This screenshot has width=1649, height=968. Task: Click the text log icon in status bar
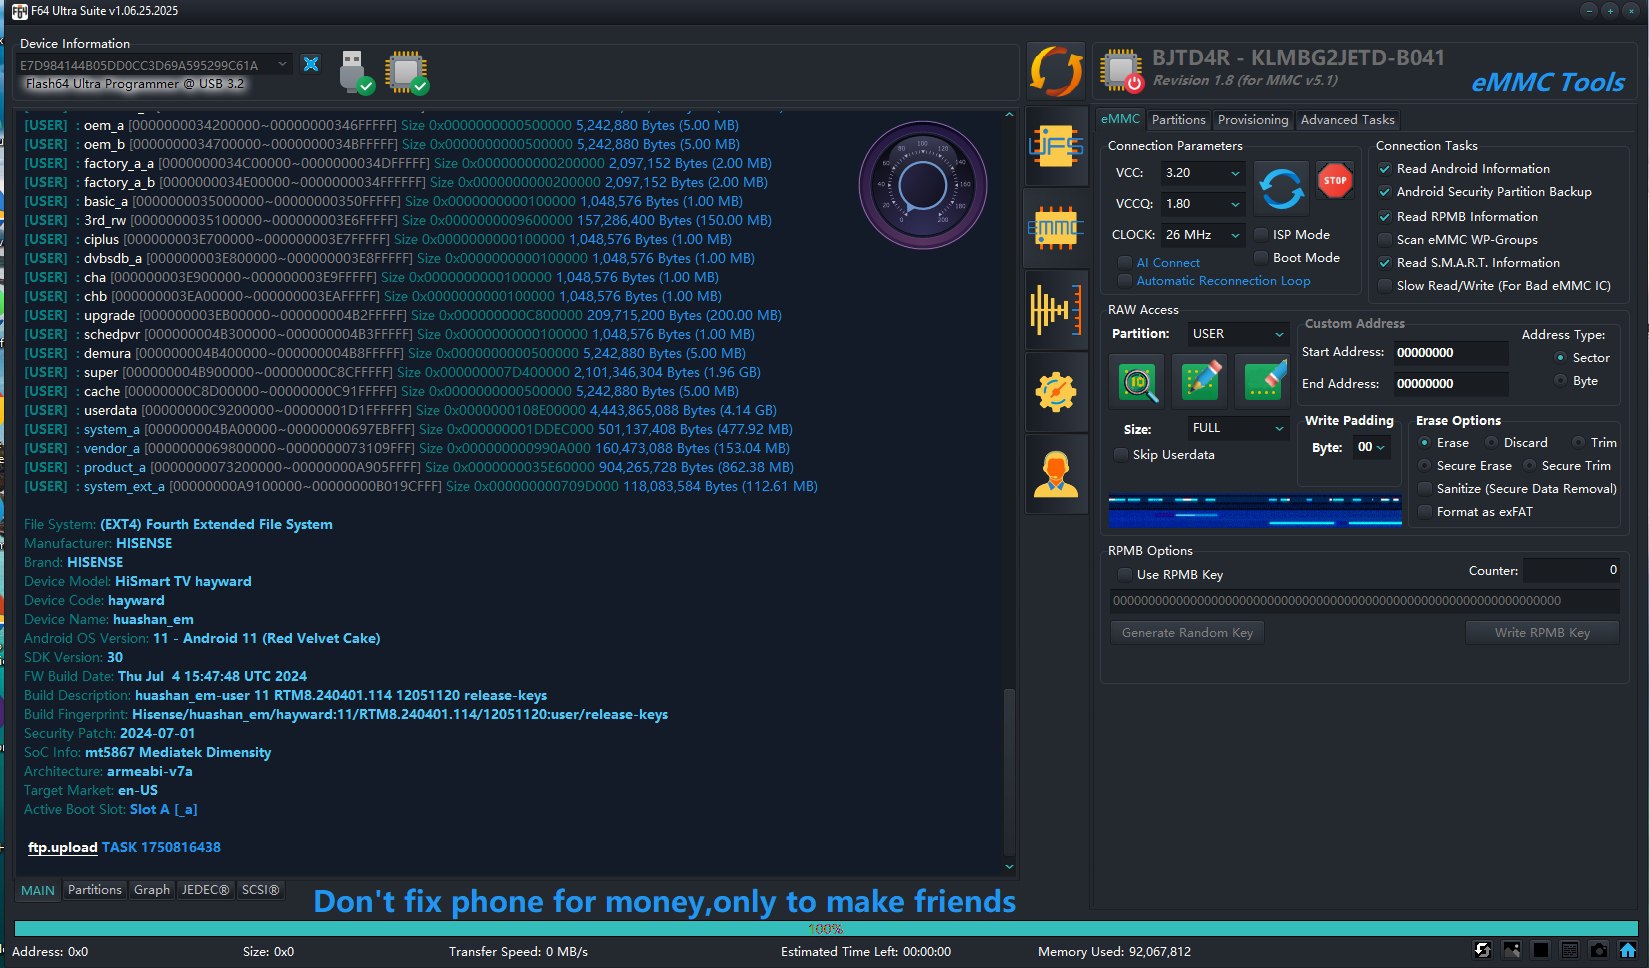[1570, 950]
